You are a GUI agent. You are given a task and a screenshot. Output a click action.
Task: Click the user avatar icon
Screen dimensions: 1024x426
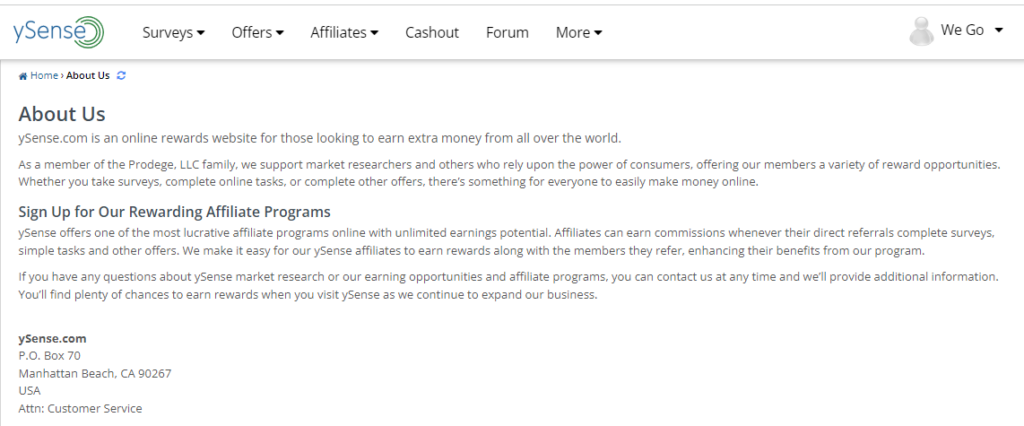tap(921, 31)
